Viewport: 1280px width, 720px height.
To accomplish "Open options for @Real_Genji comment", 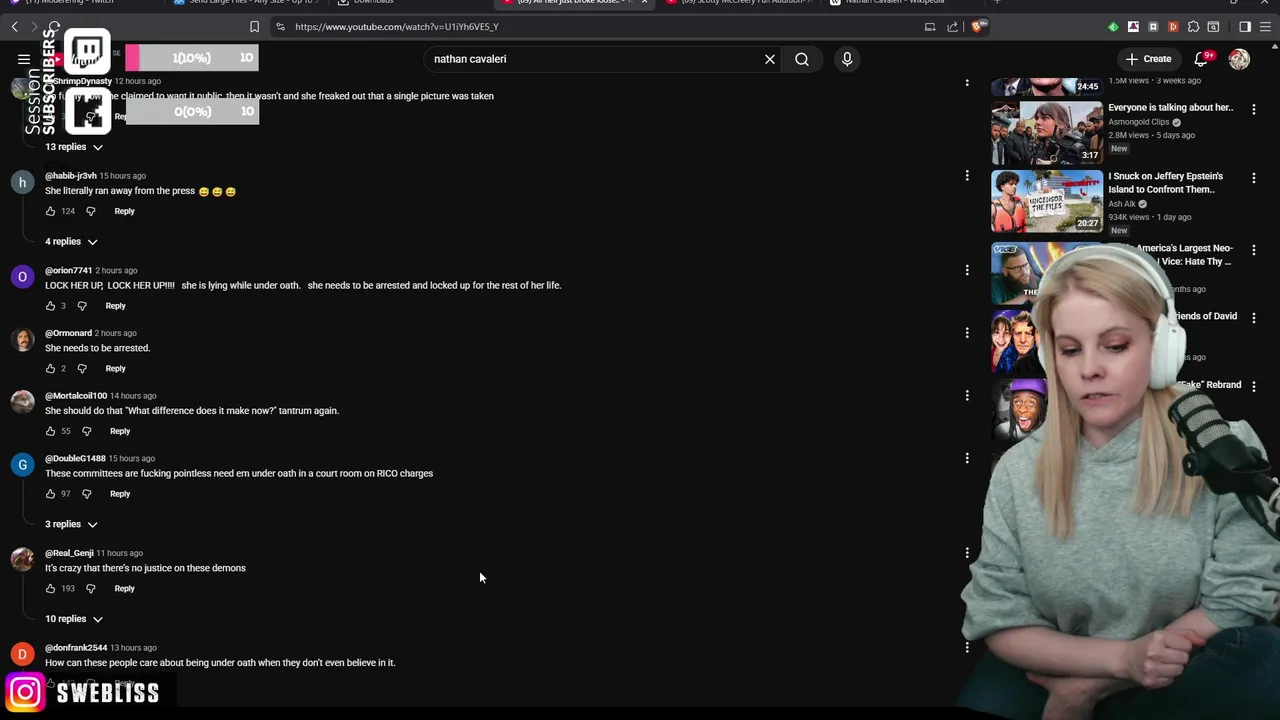I will pyautogui.click(x=967, y=553).
